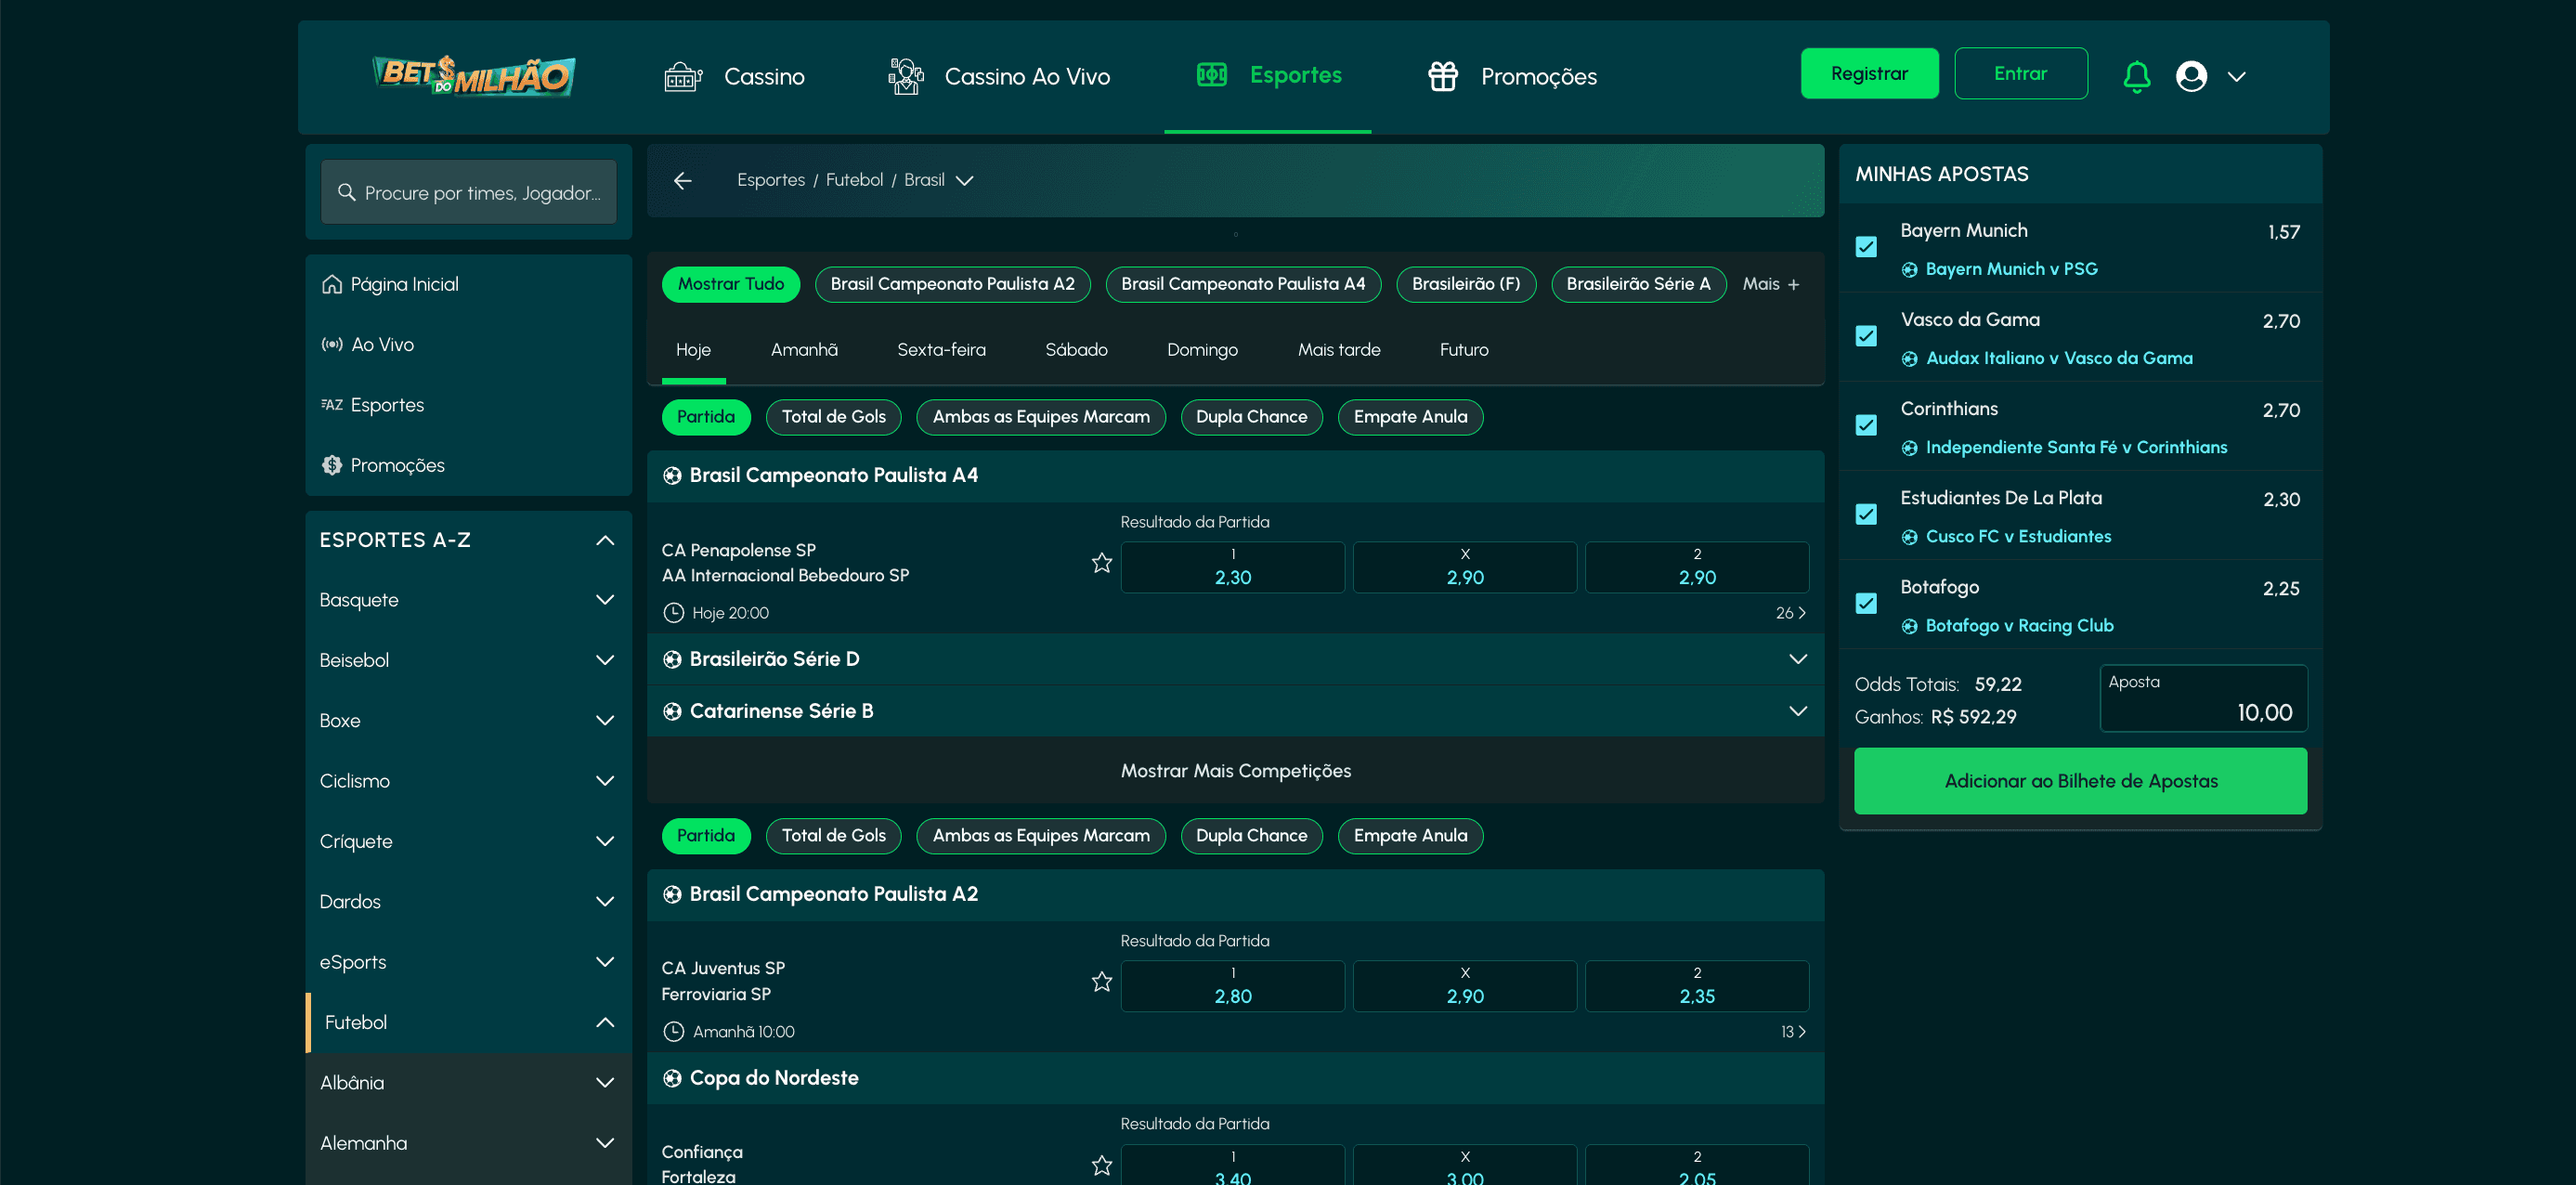Click soccer ball icon beside Catarinense Série B
This screenshot has width=2576, height=1185.
pos(672,711)
